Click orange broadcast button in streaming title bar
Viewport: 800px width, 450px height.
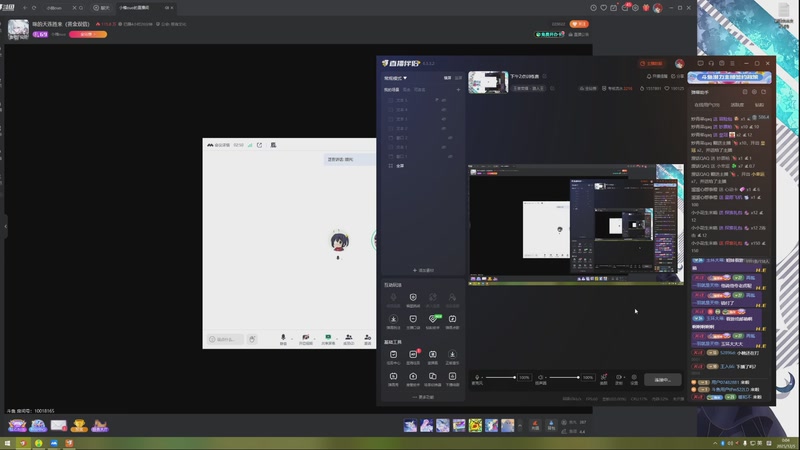point(651,64)
